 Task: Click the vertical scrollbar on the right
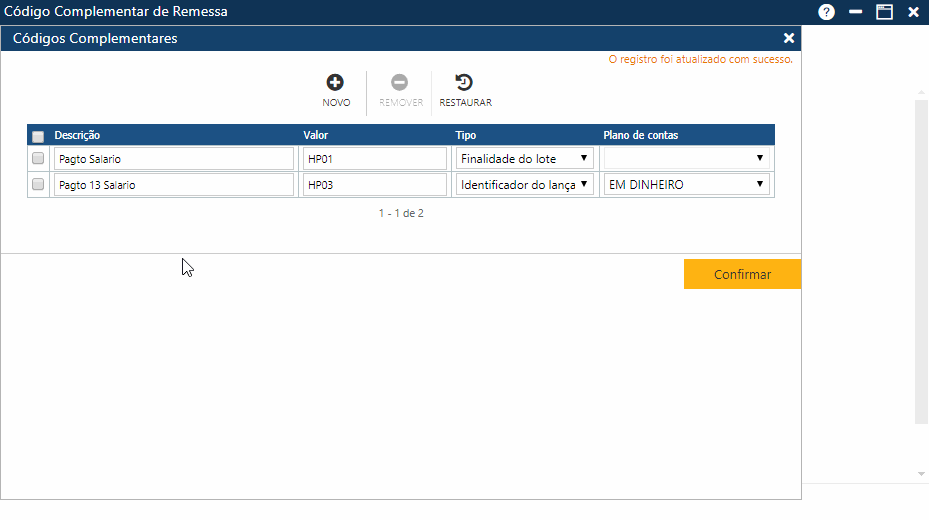921,260
